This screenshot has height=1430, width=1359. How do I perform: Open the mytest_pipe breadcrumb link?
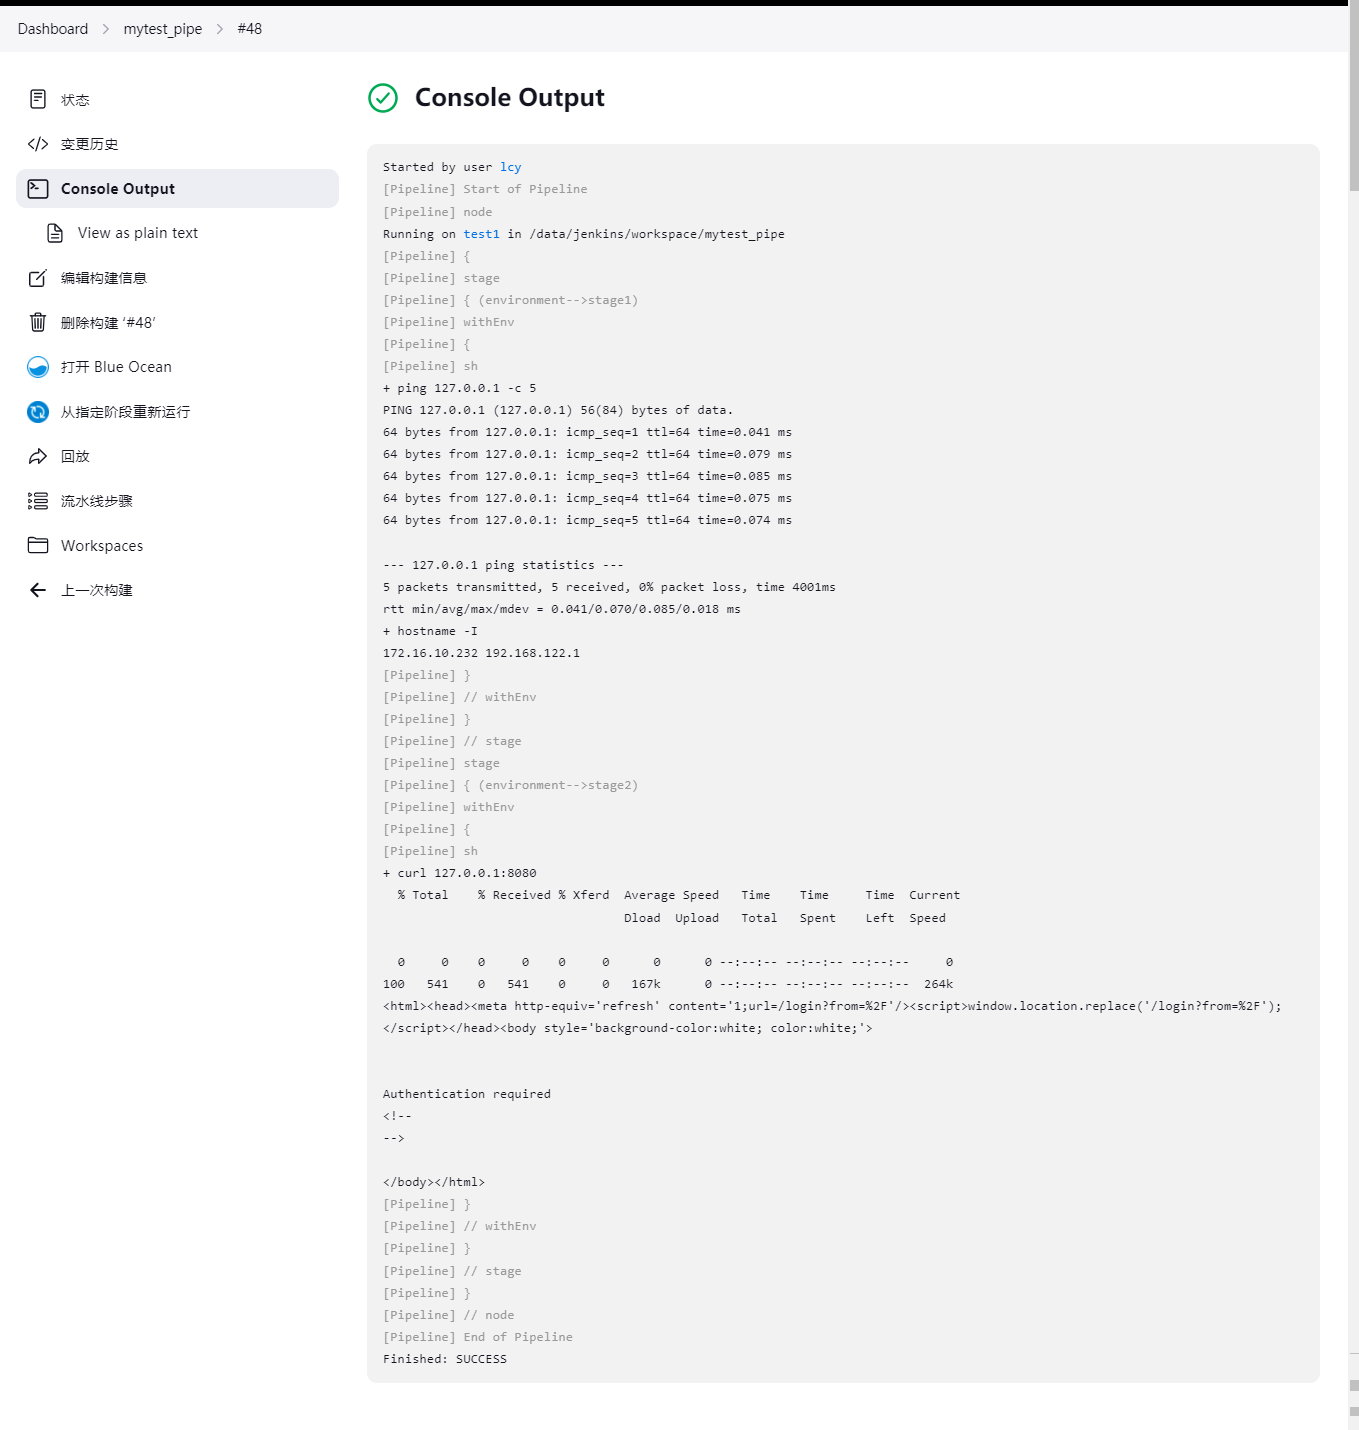tap(162, 29)
